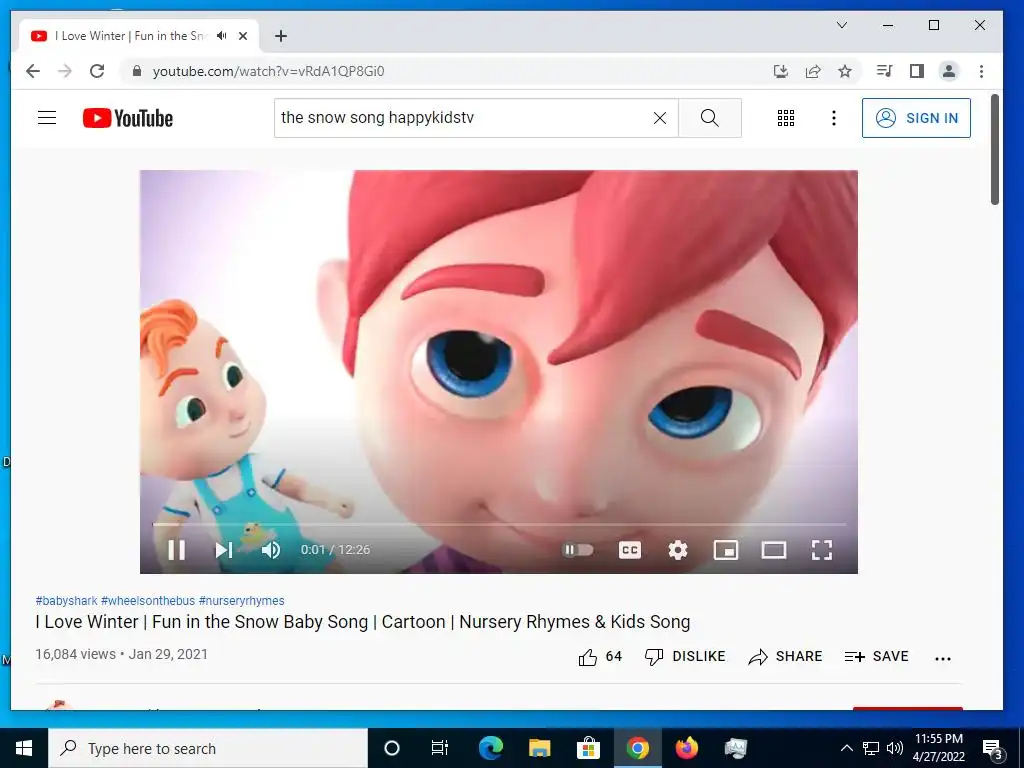Select the I Love Winter tab
The width and height of the screenshot is (1024, 768).
[138, 36]
